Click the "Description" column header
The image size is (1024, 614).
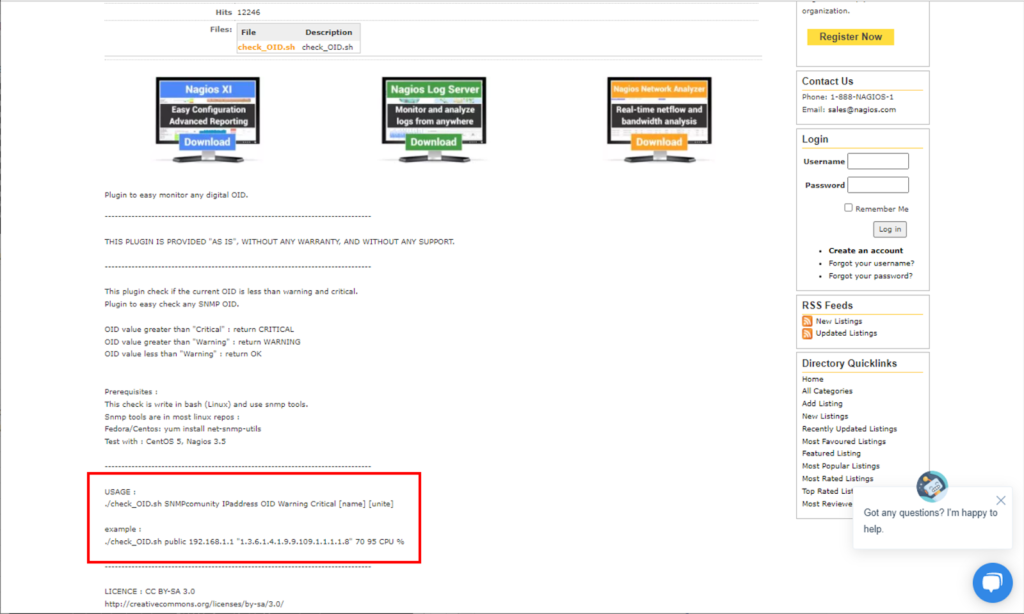pos(328,32)
